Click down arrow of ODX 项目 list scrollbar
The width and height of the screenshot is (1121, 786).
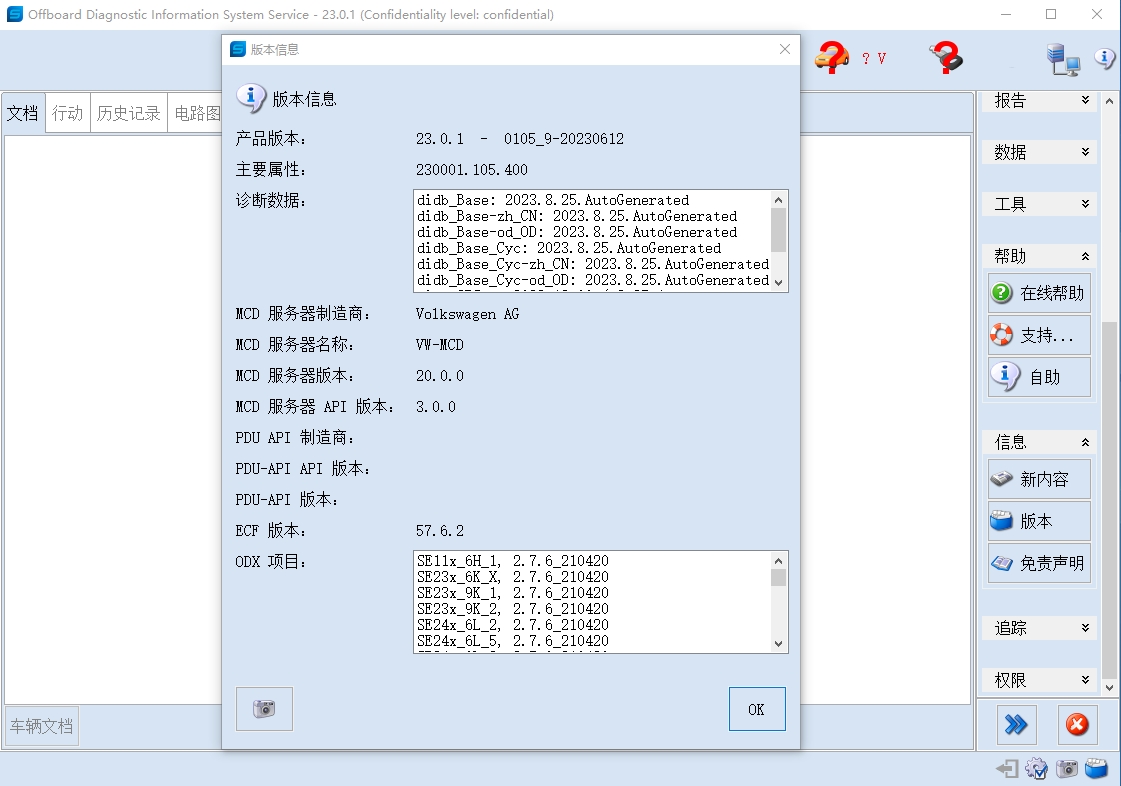point(779,644)
